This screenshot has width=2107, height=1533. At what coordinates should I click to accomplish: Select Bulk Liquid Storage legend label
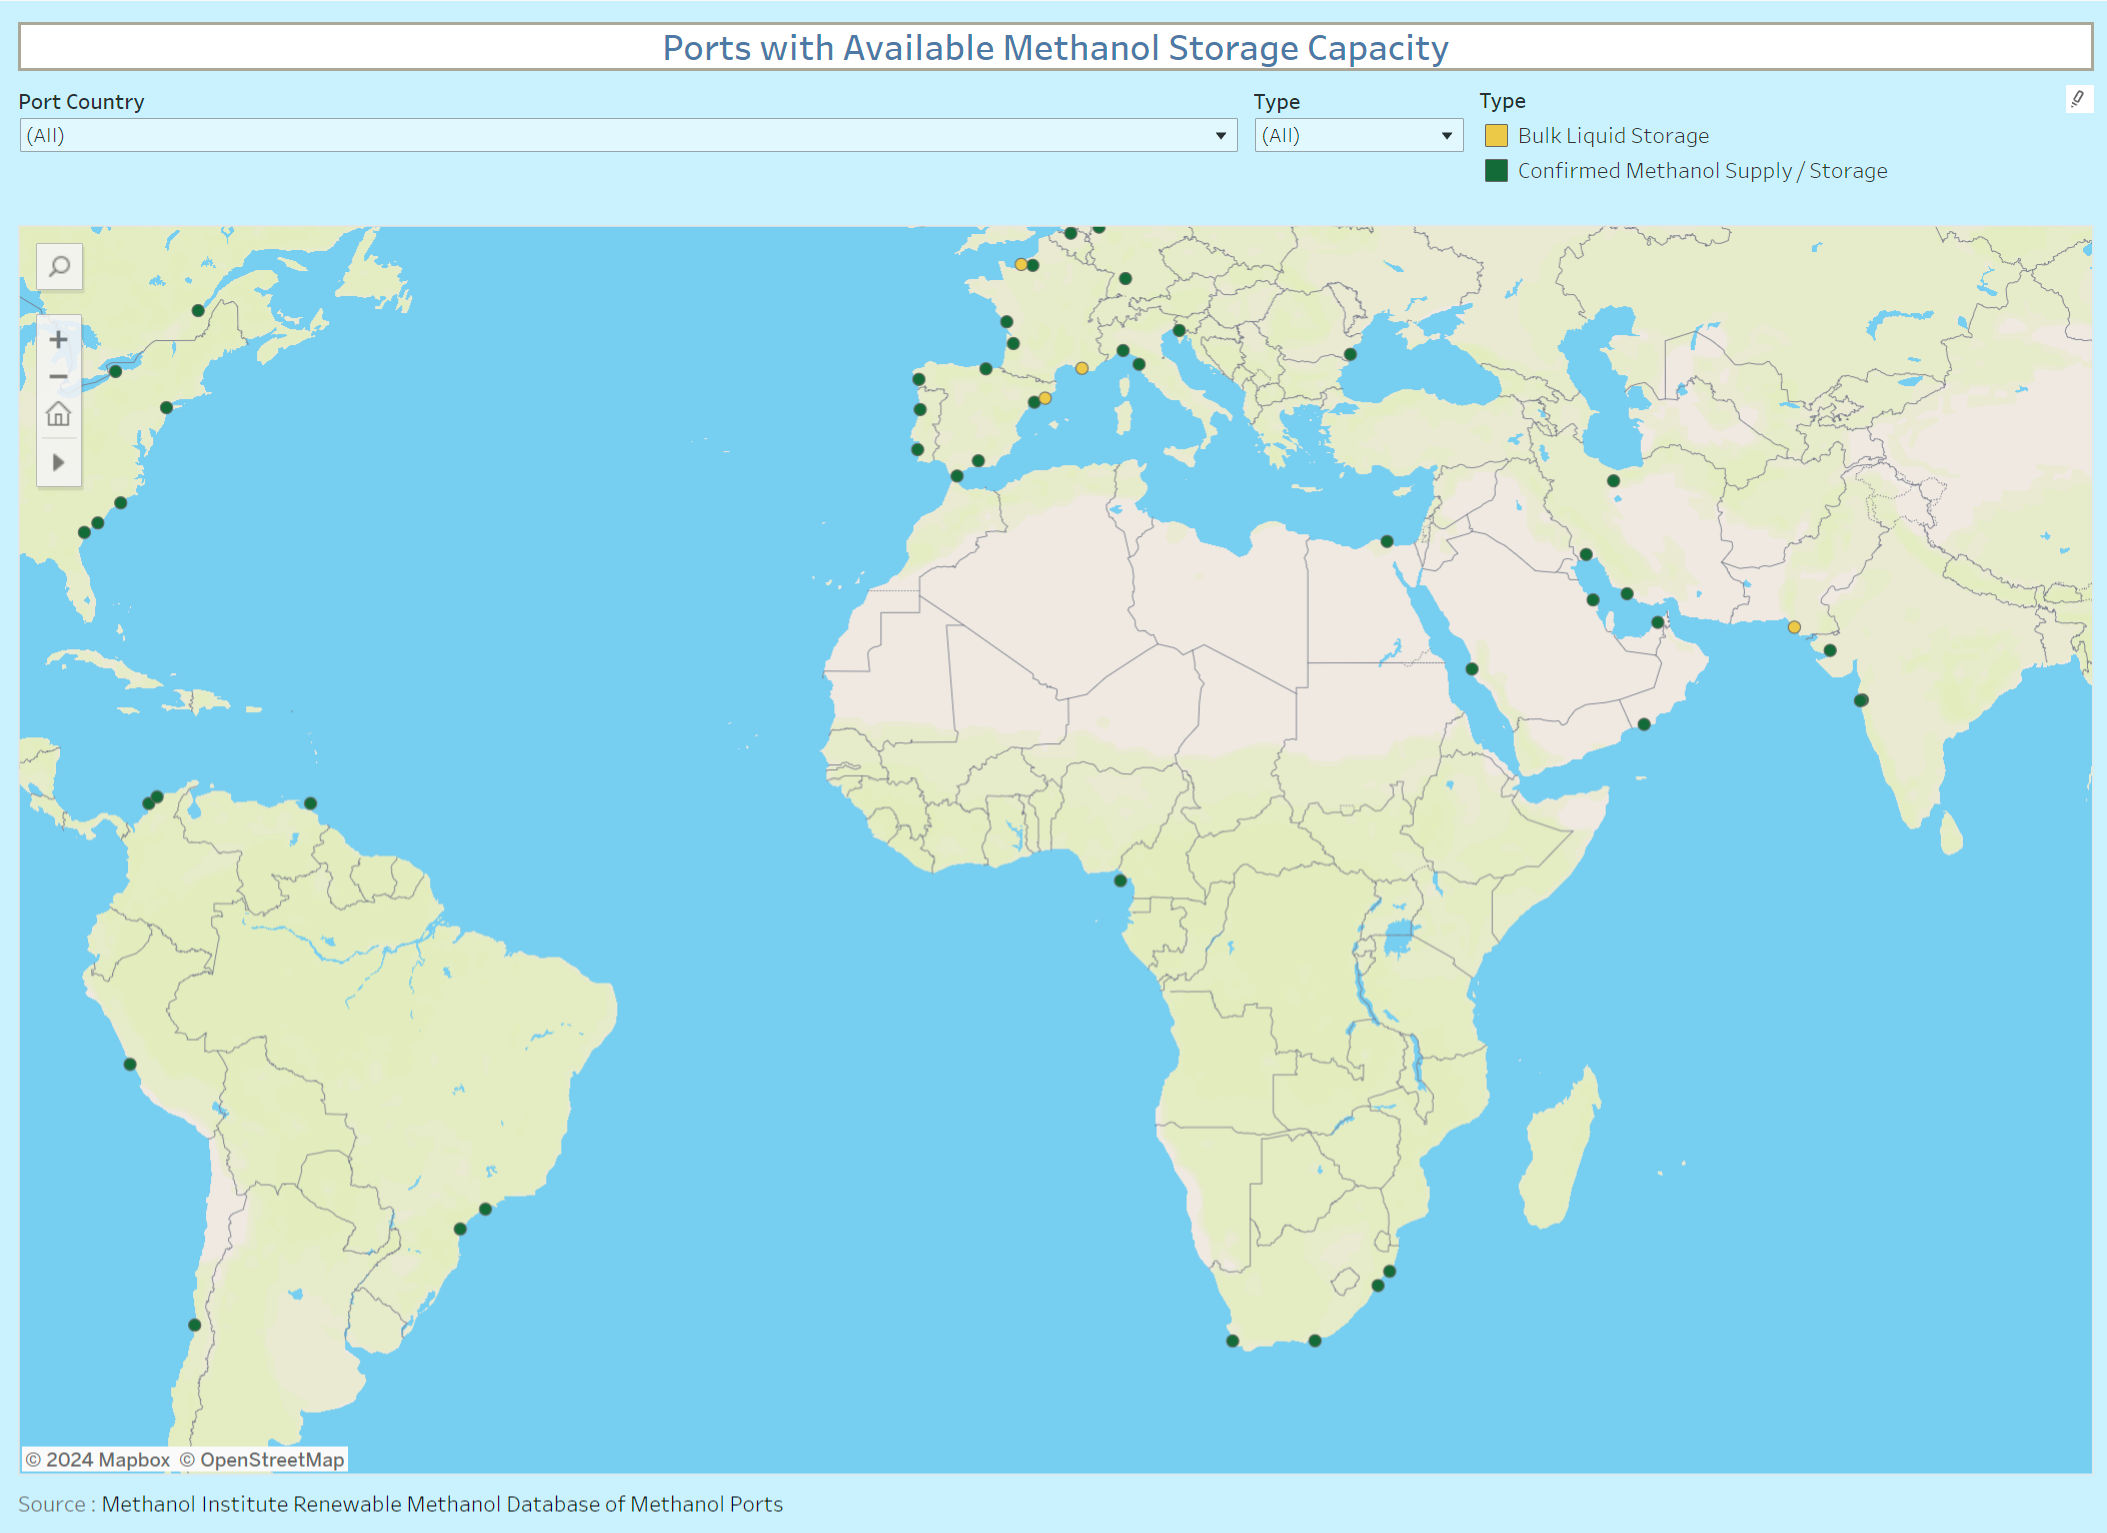coord(1612,136)
